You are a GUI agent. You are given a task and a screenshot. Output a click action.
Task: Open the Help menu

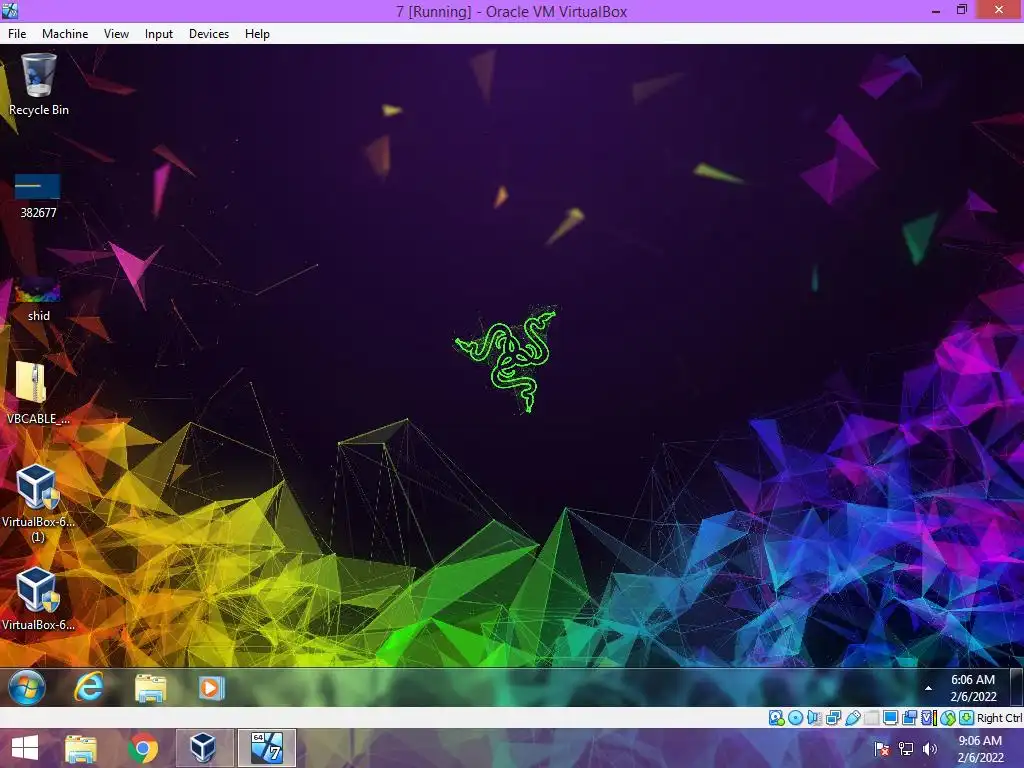coord(257,34)
